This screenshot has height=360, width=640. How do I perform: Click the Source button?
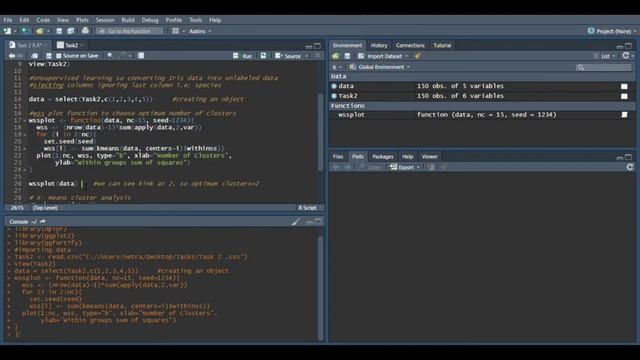click(288, 56)
